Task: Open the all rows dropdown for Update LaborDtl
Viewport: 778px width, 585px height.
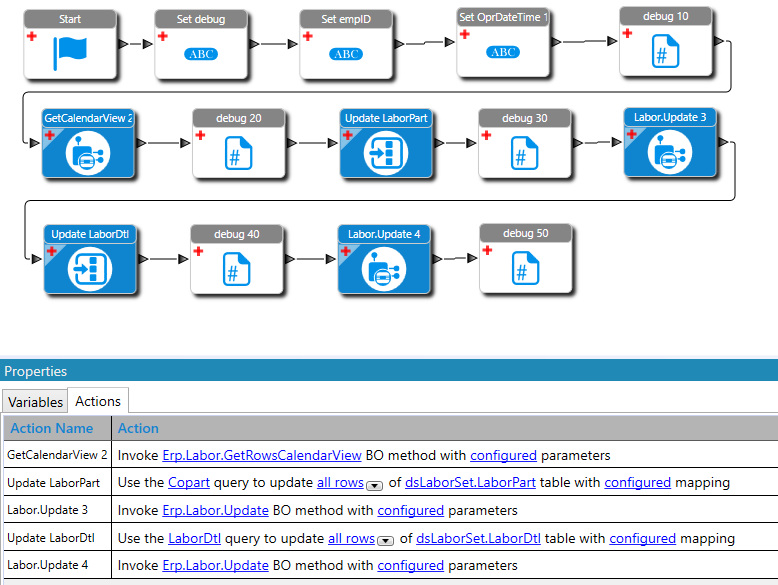Action: click(x=386, y=541)
